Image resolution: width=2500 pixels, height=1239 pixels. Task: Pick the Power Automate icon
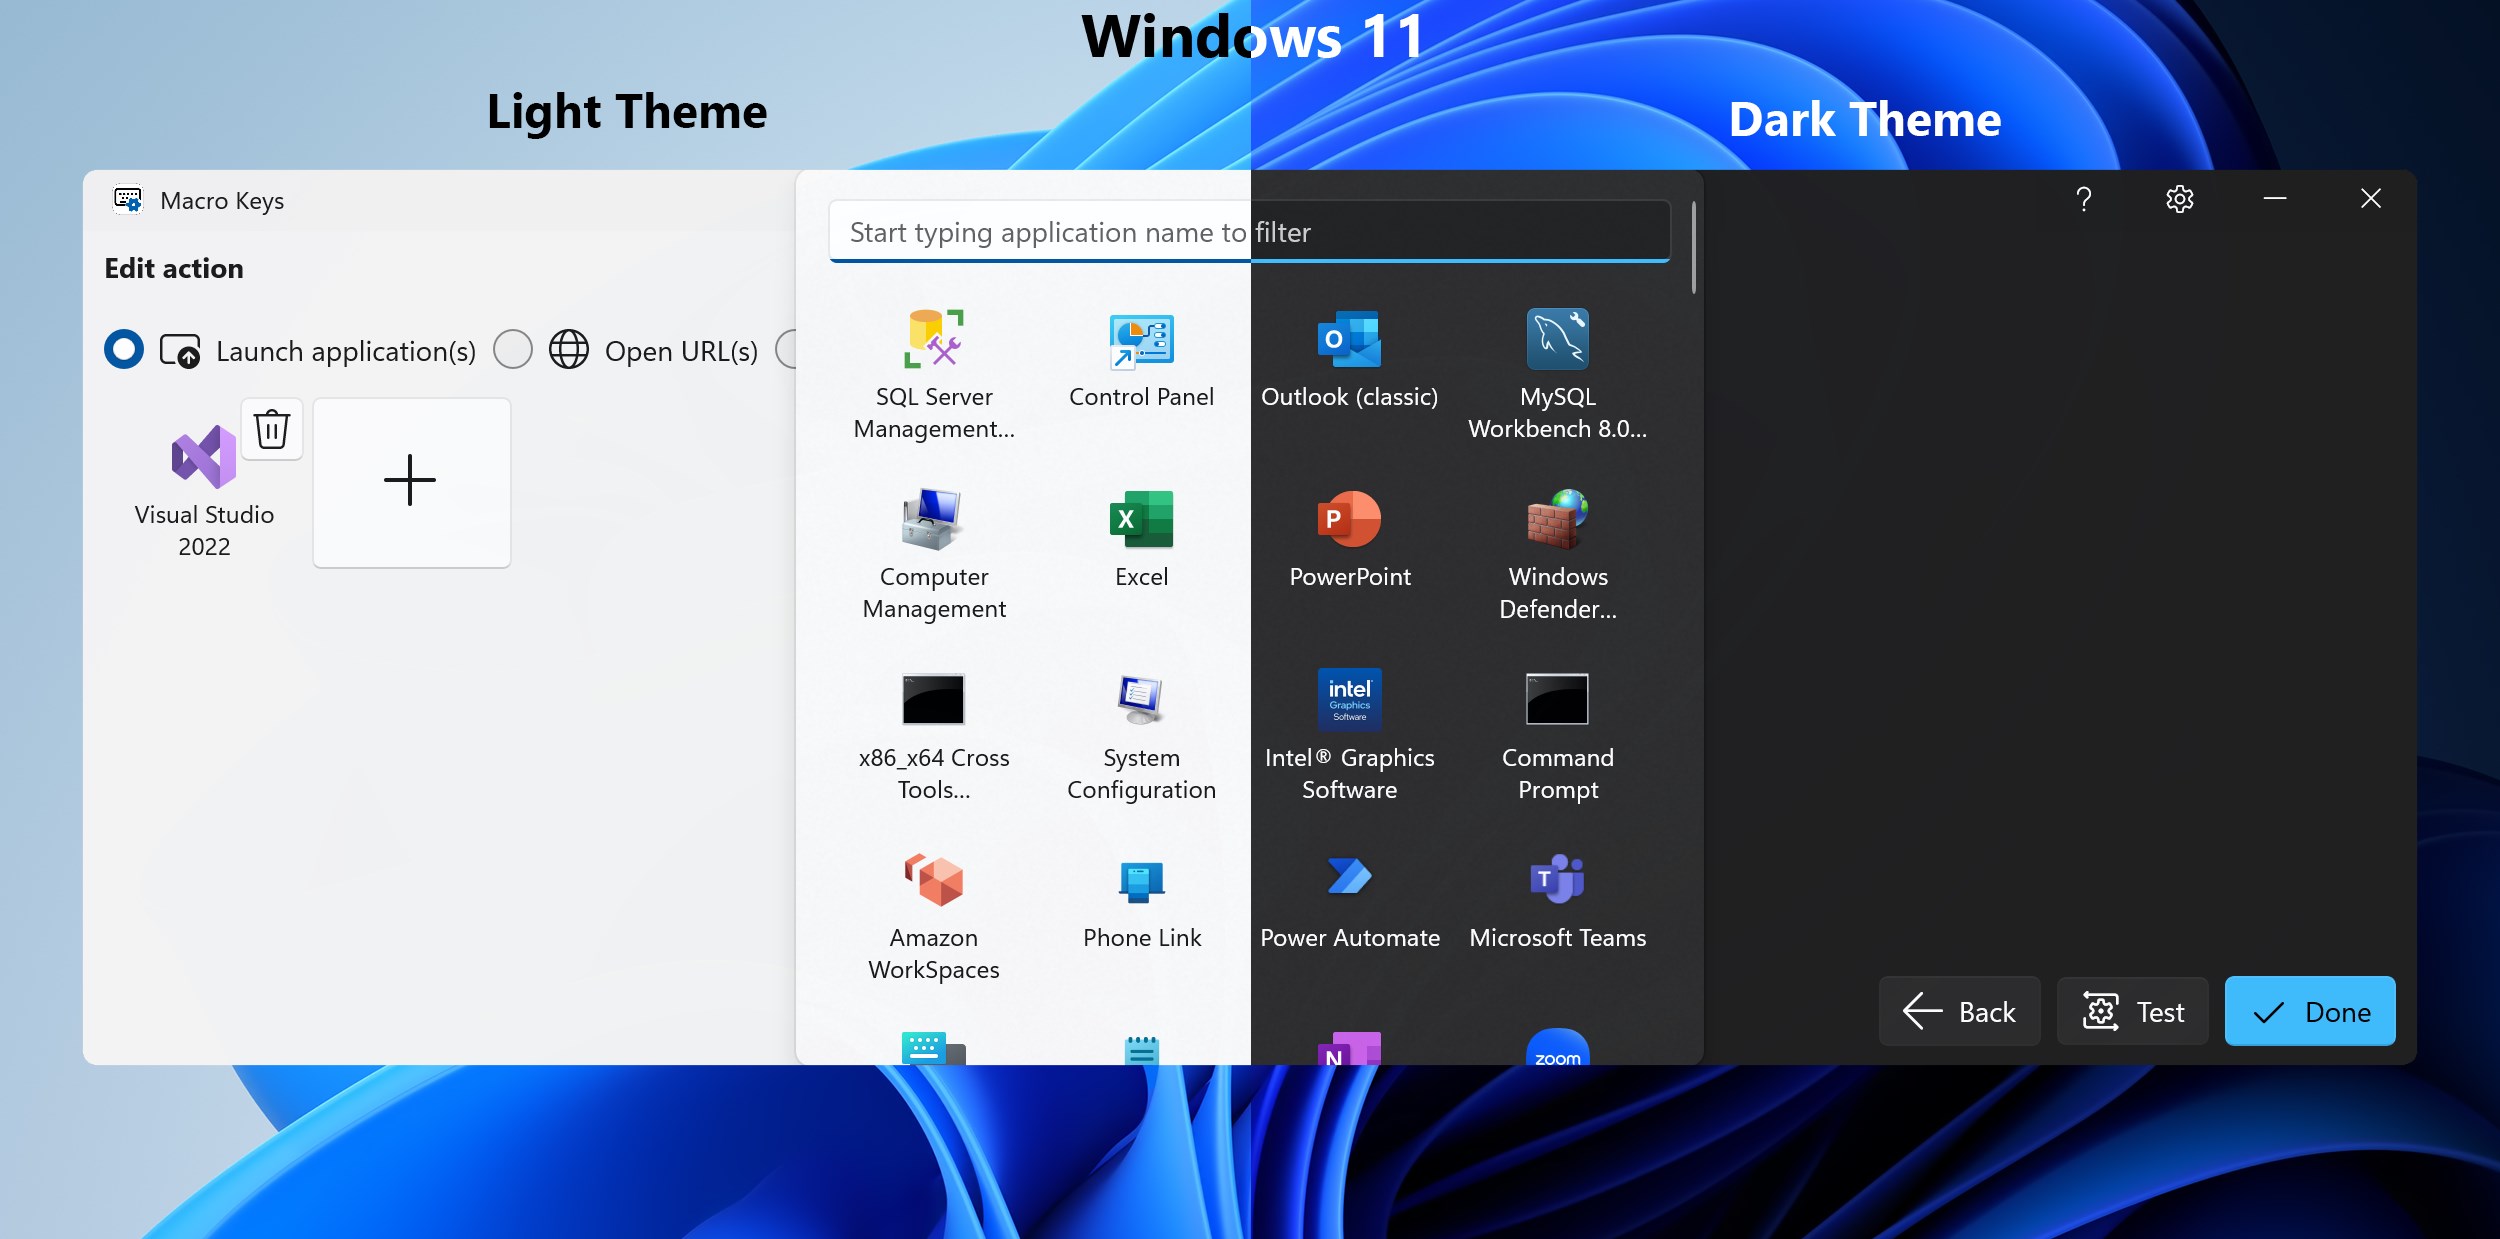coord(1349,877)
